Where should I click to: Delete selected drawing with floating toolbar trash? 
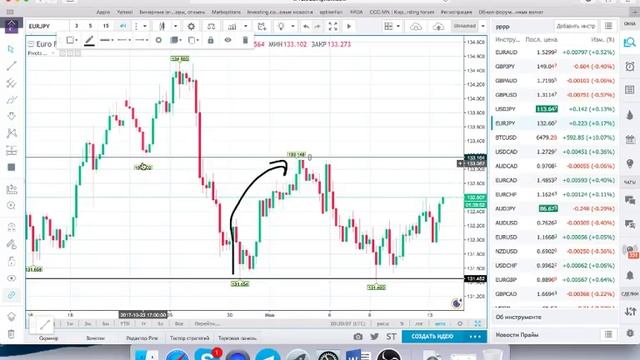click(245, 40)
